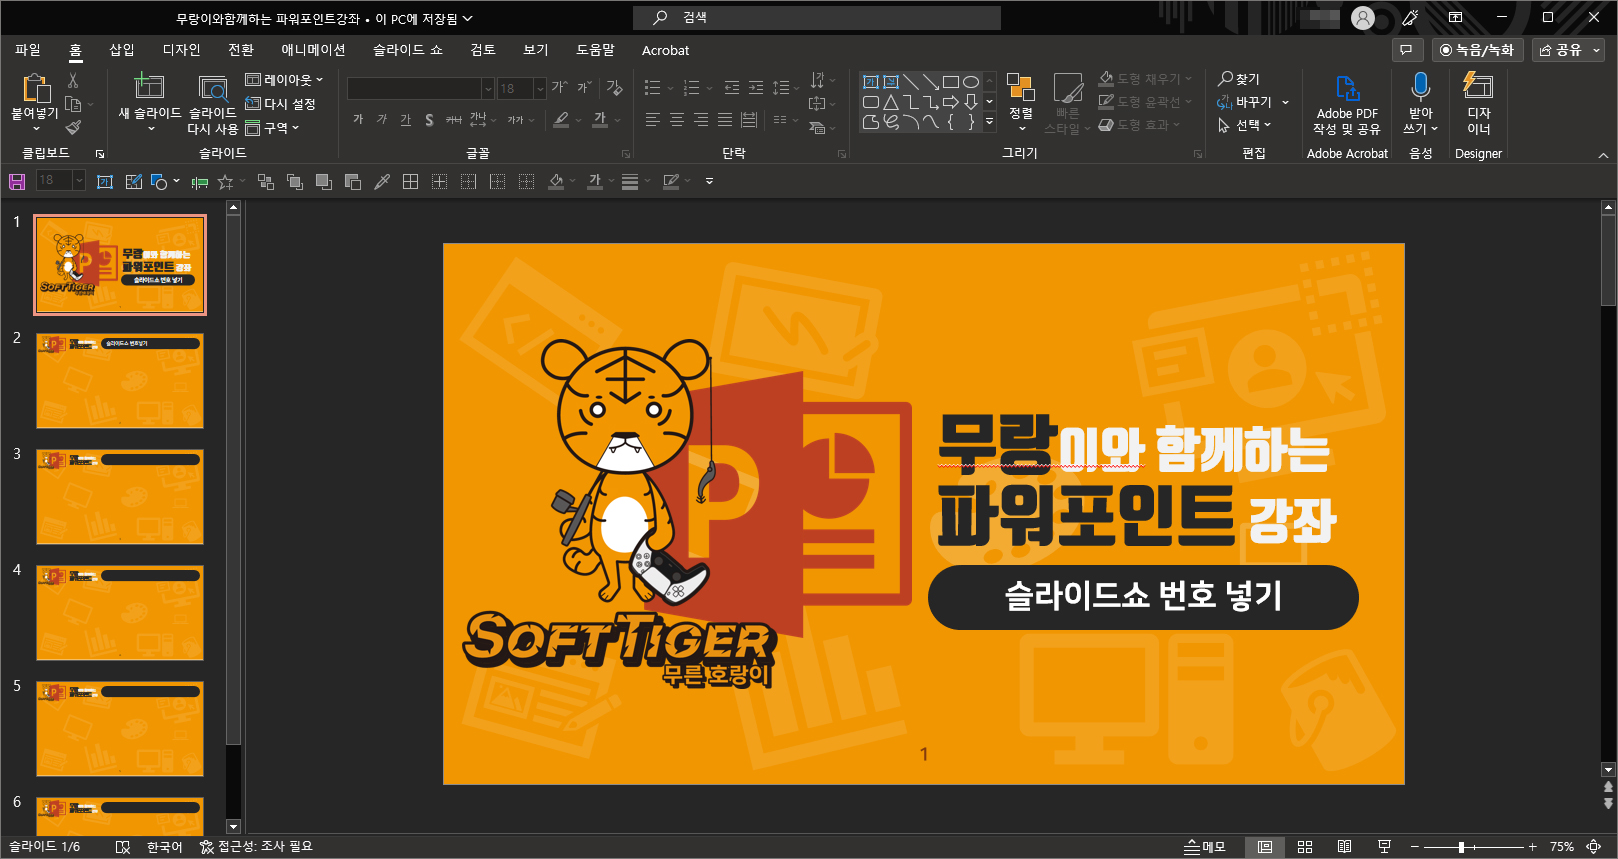Decrease font size with the smaller 가 icon
Viewport: 1618px width, 859px height.
(584, 88)
